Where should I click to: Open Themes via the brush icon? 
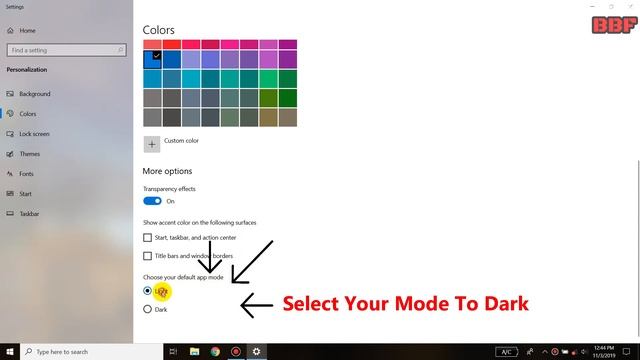pos(10,154)
